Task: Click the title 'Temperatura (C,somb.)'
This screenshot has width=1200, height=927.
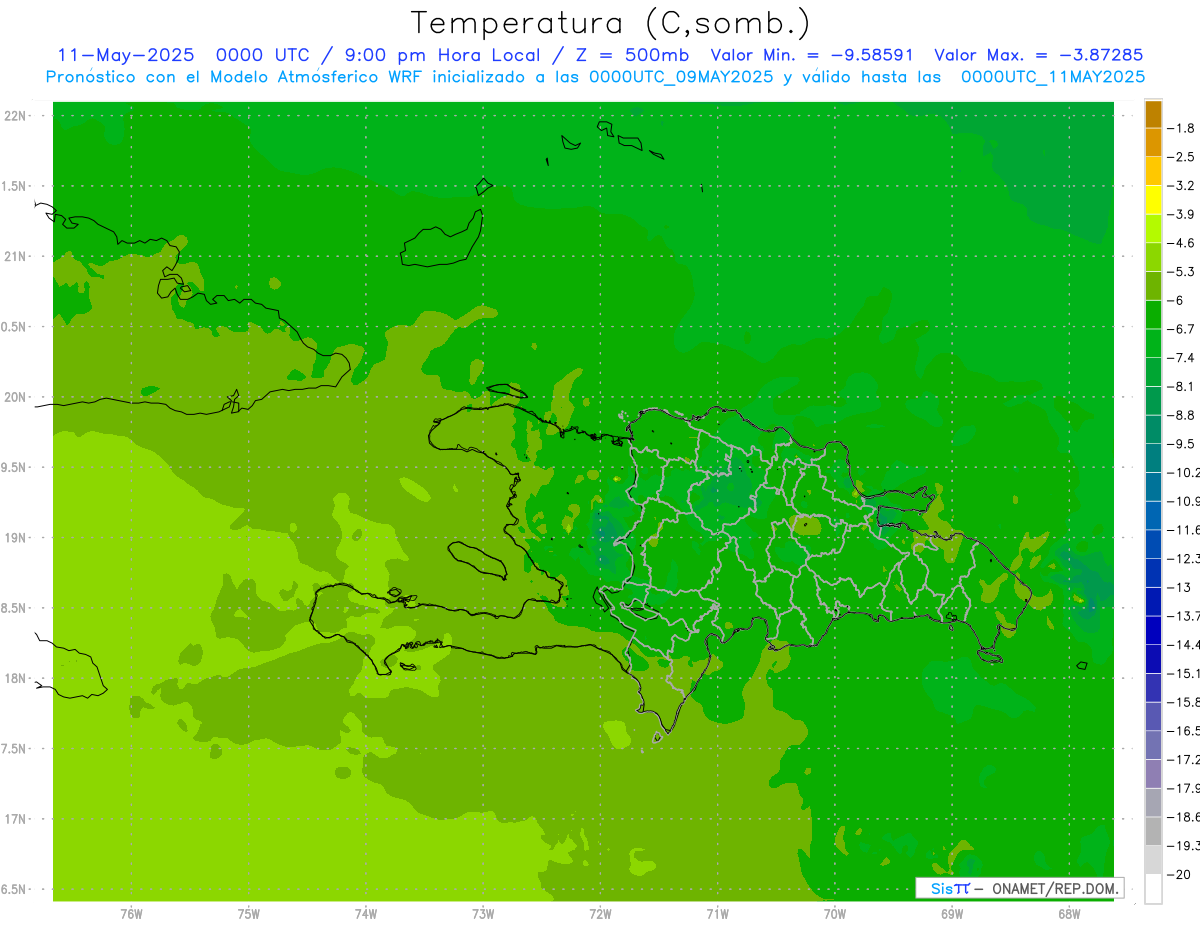Action: pyautogui.click(x=610, y=24)
